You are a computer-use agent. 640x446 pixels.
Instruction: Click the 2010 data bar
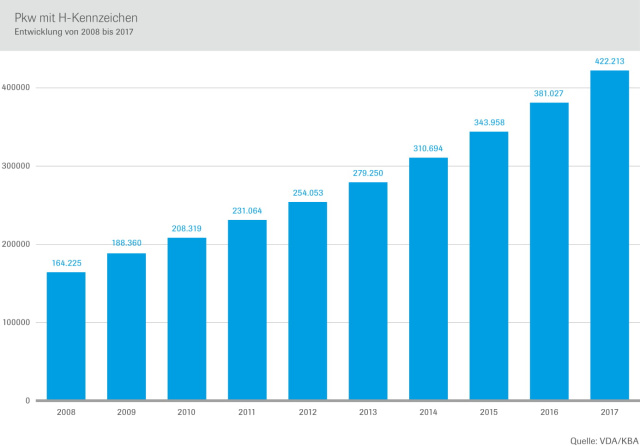tap(187, 319)
